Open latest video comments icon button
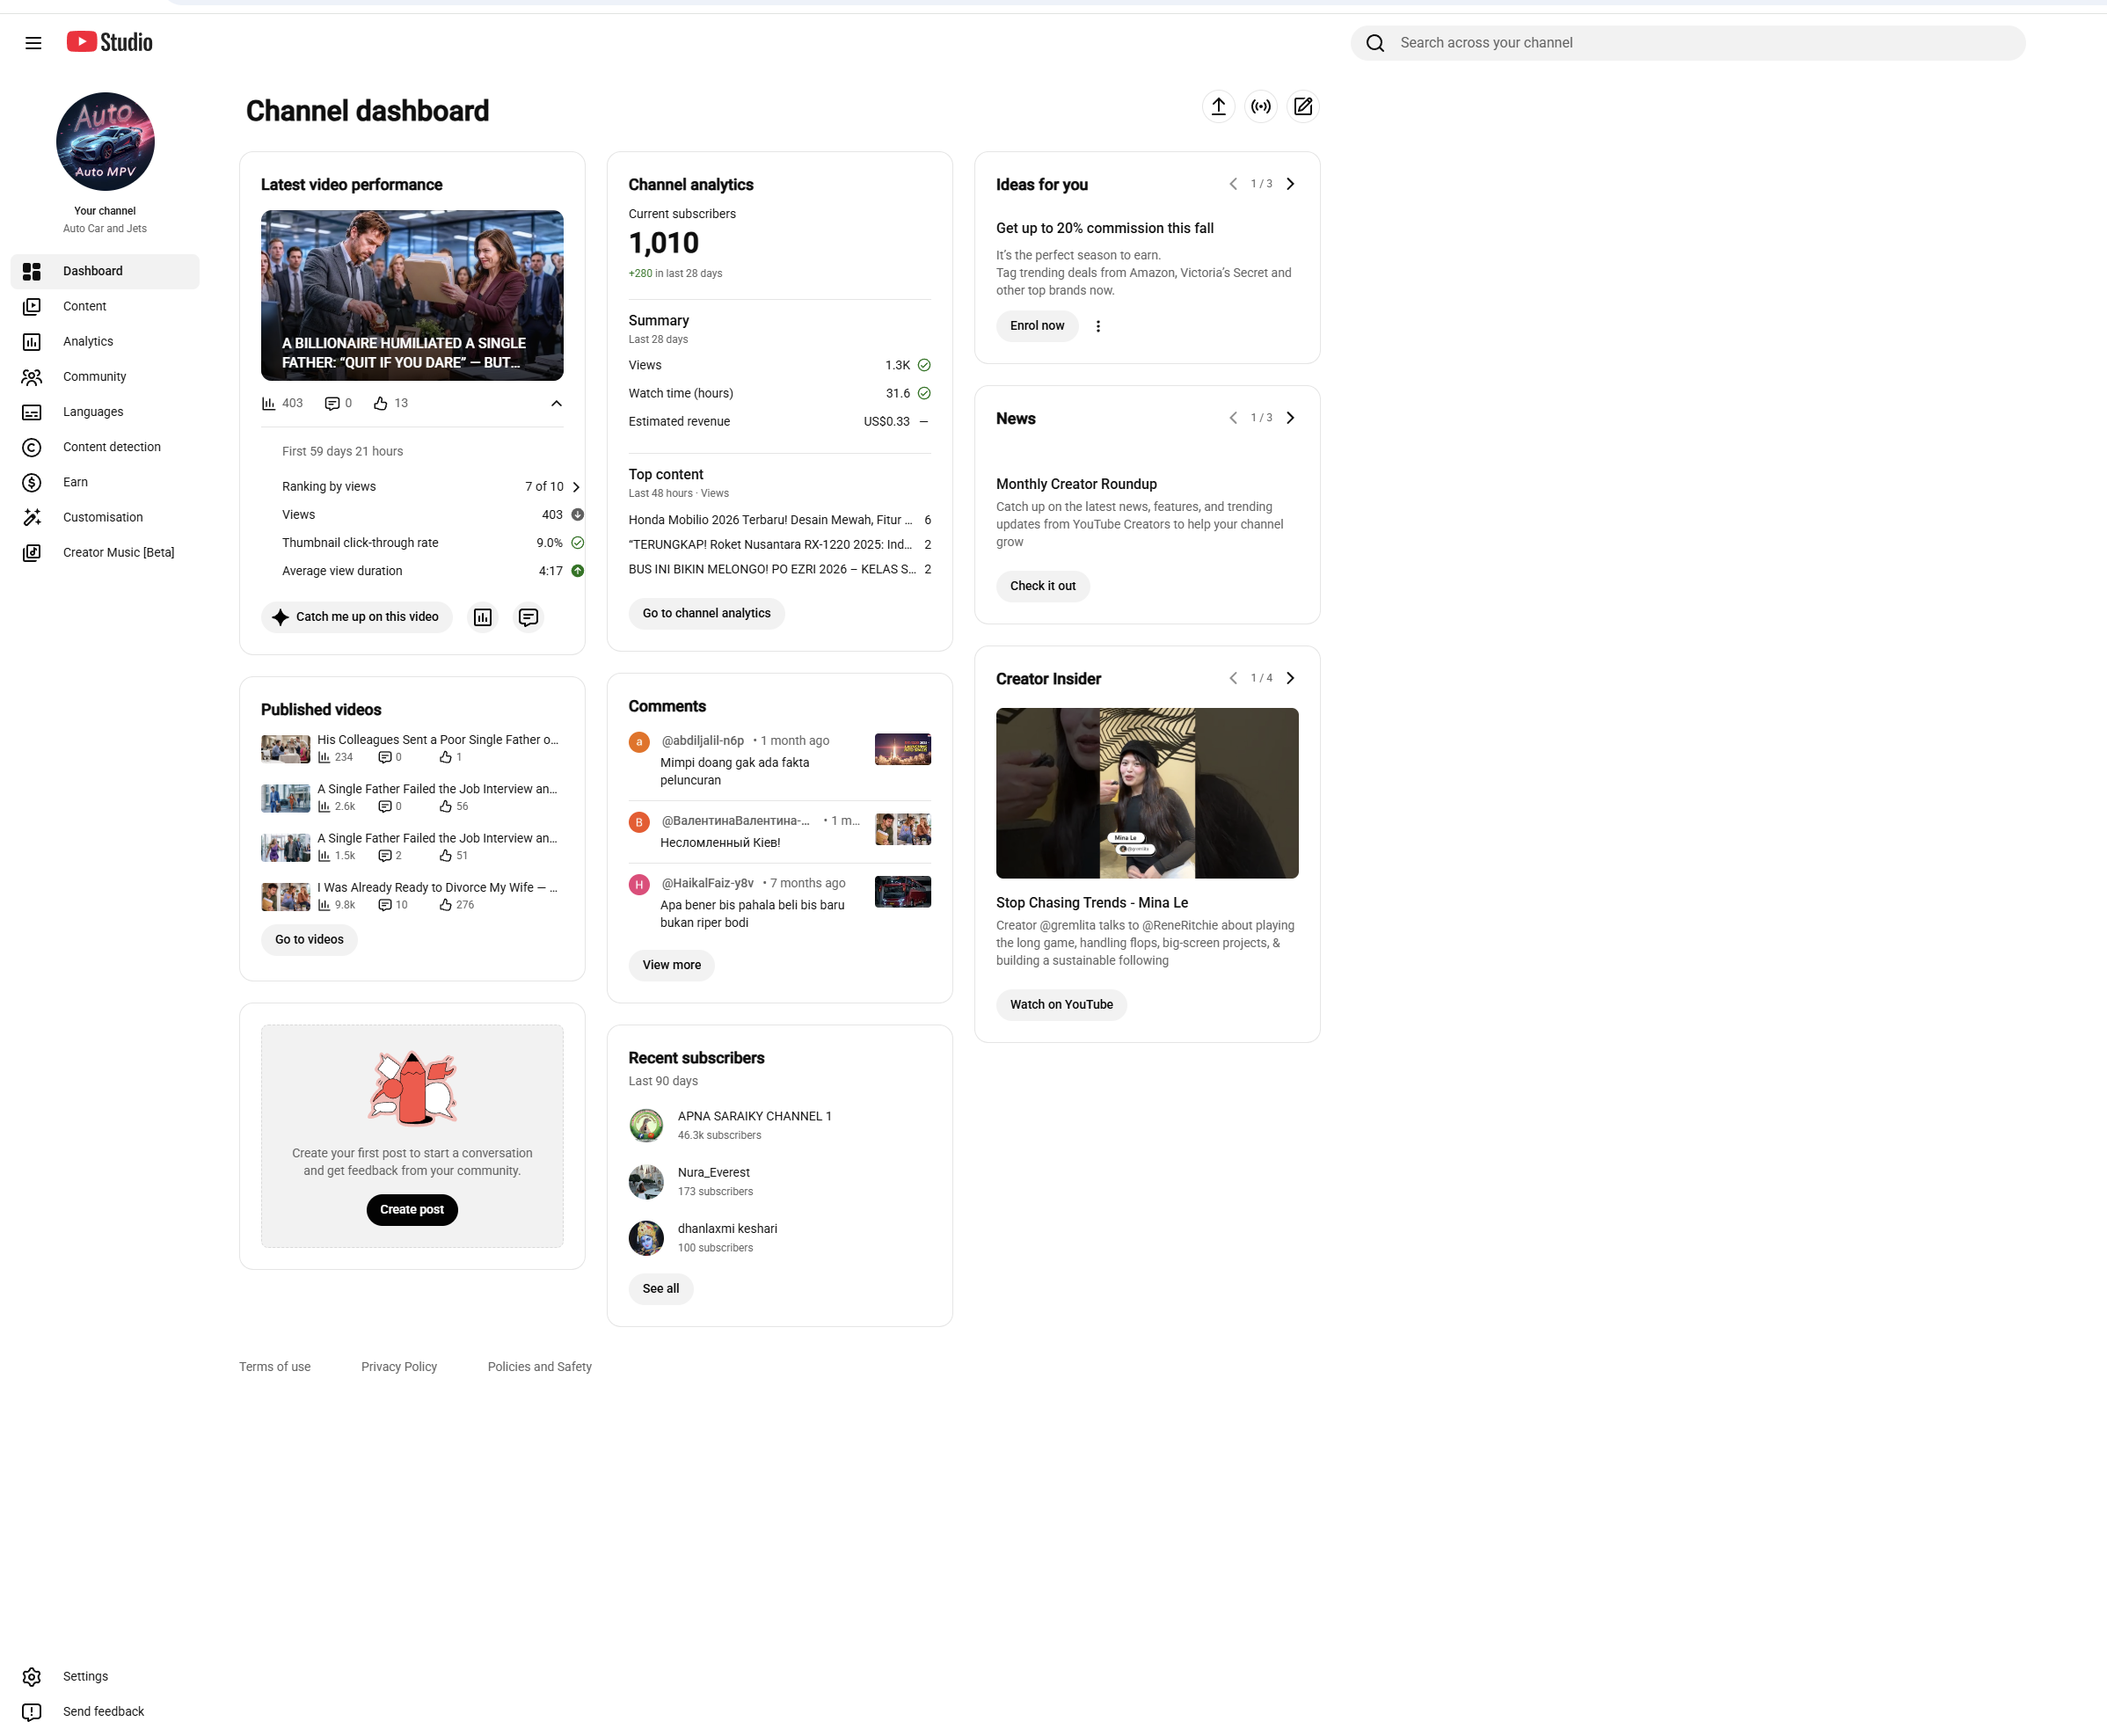This screenshot has width=2107, height=1736. pos(528,617)
